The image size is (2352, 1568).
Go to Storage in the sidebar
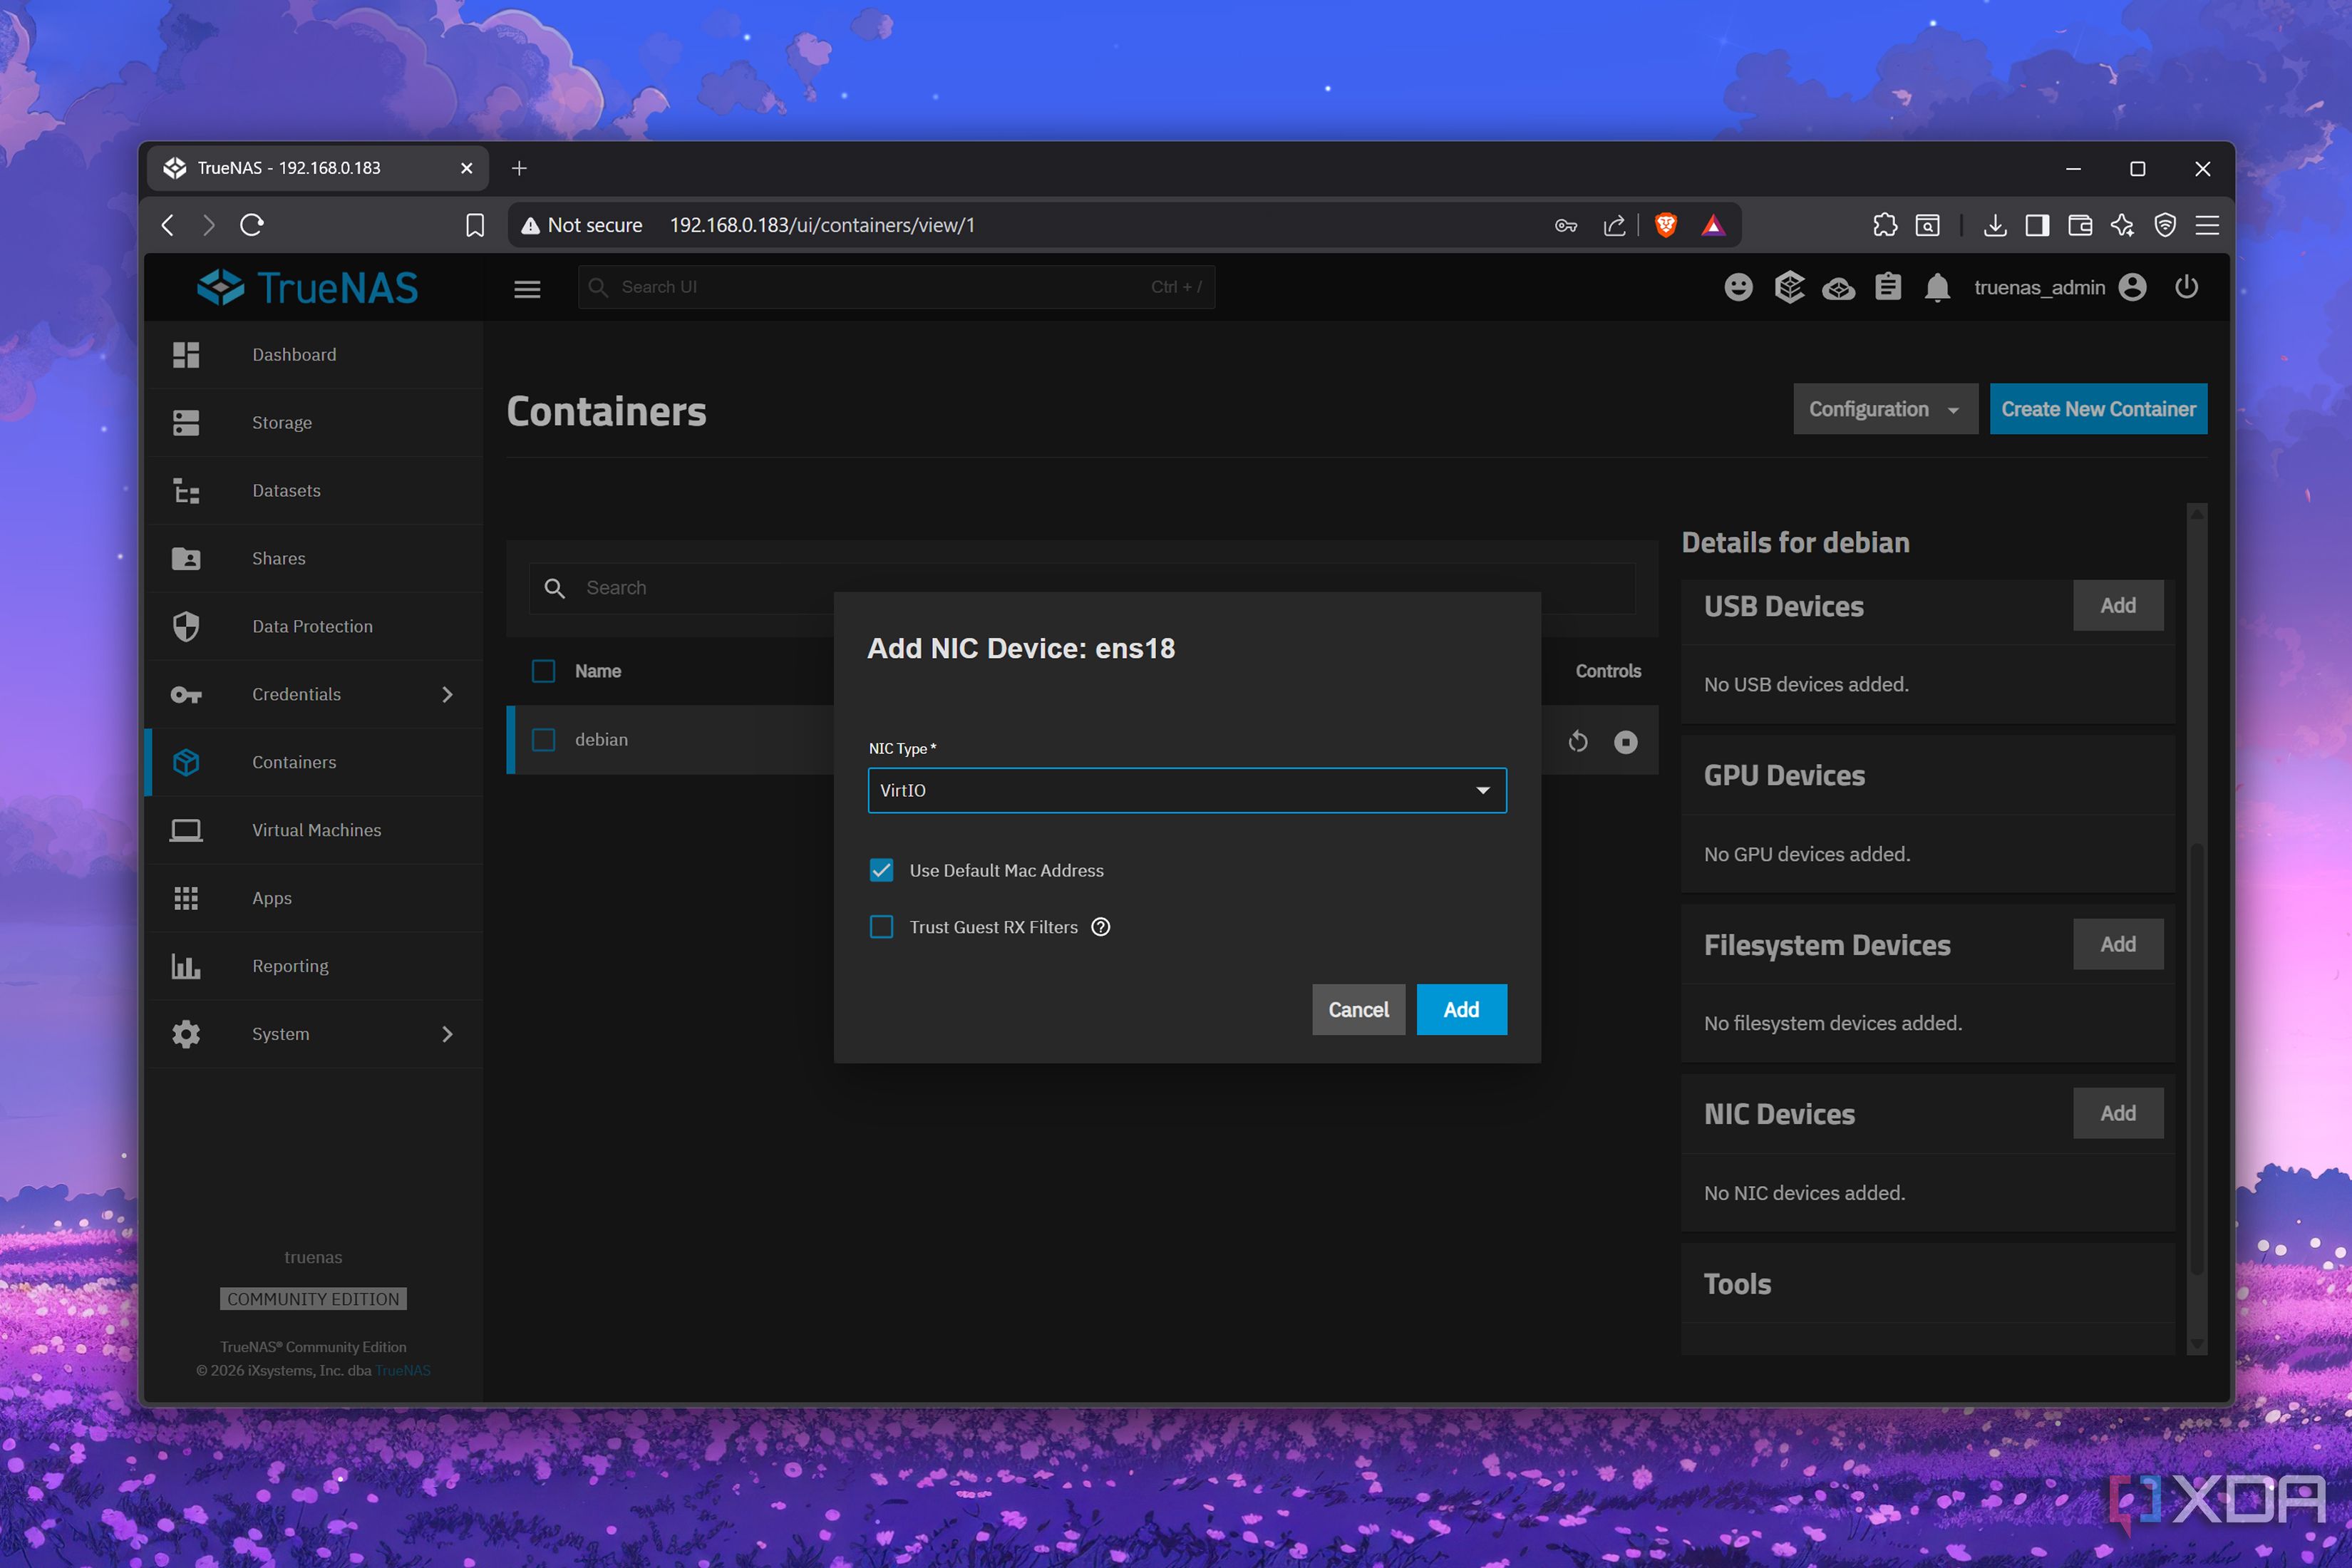[314, 423]
